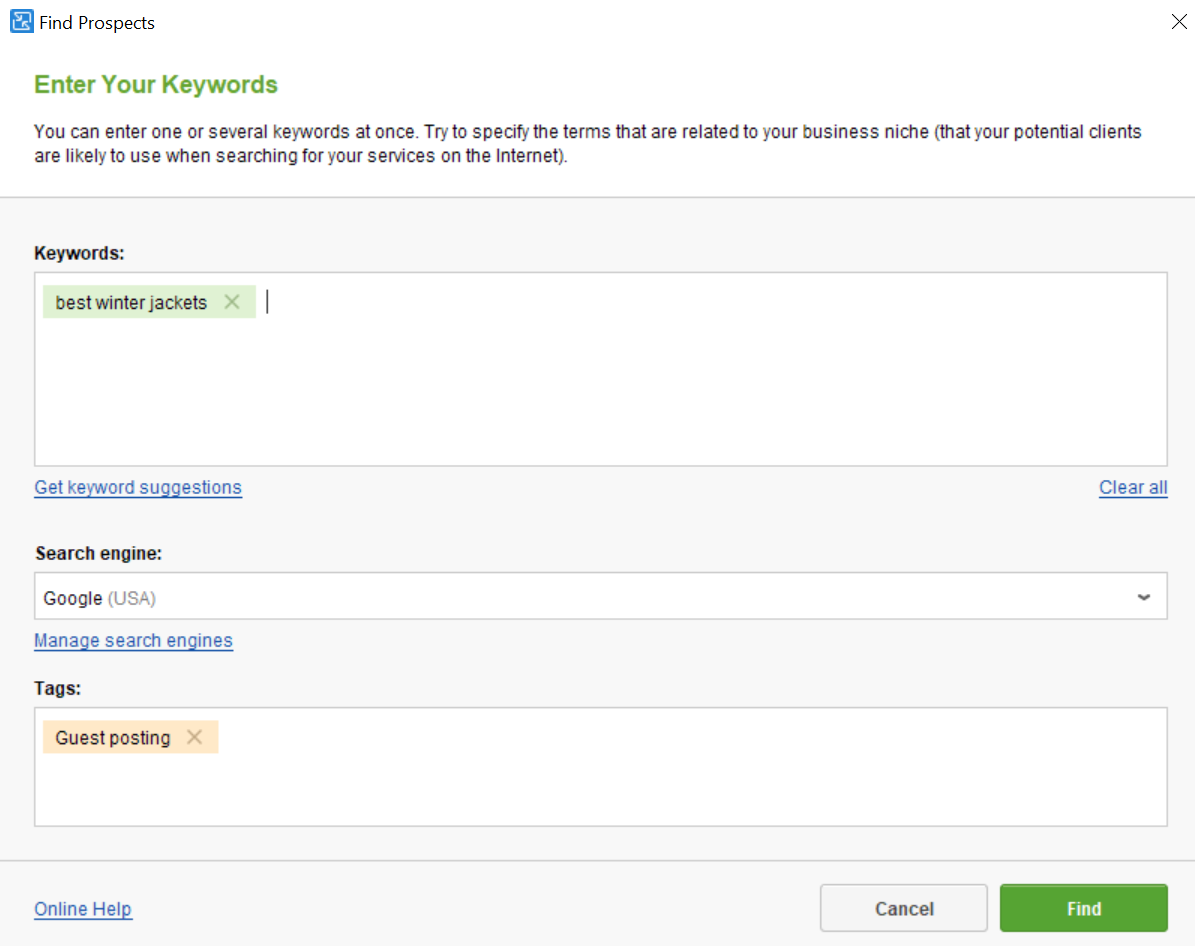Click the 'Search engine:' label

point(98,553)
